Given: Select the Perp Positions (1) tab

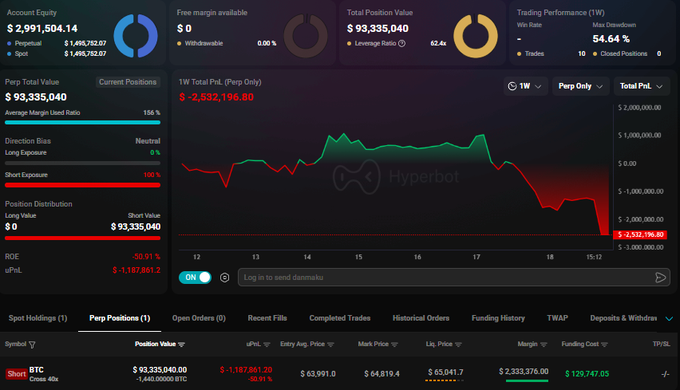Looking at the screenshot, I should click(120, 318).
